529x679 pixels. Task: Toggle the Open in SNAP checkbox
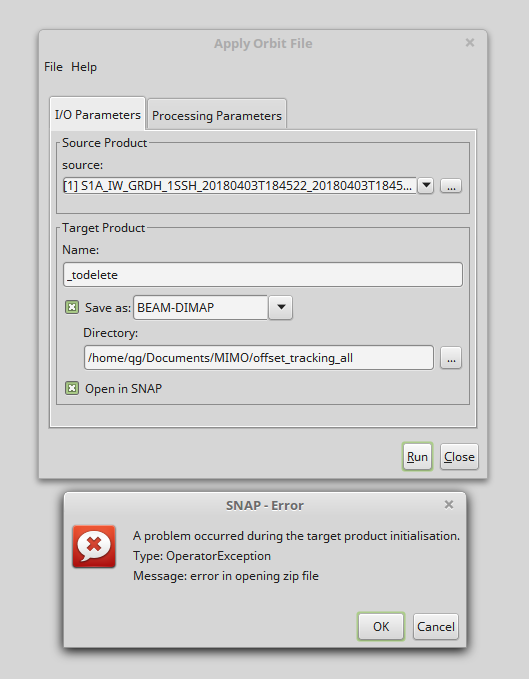pyautogui.click(x=72, y=388)
